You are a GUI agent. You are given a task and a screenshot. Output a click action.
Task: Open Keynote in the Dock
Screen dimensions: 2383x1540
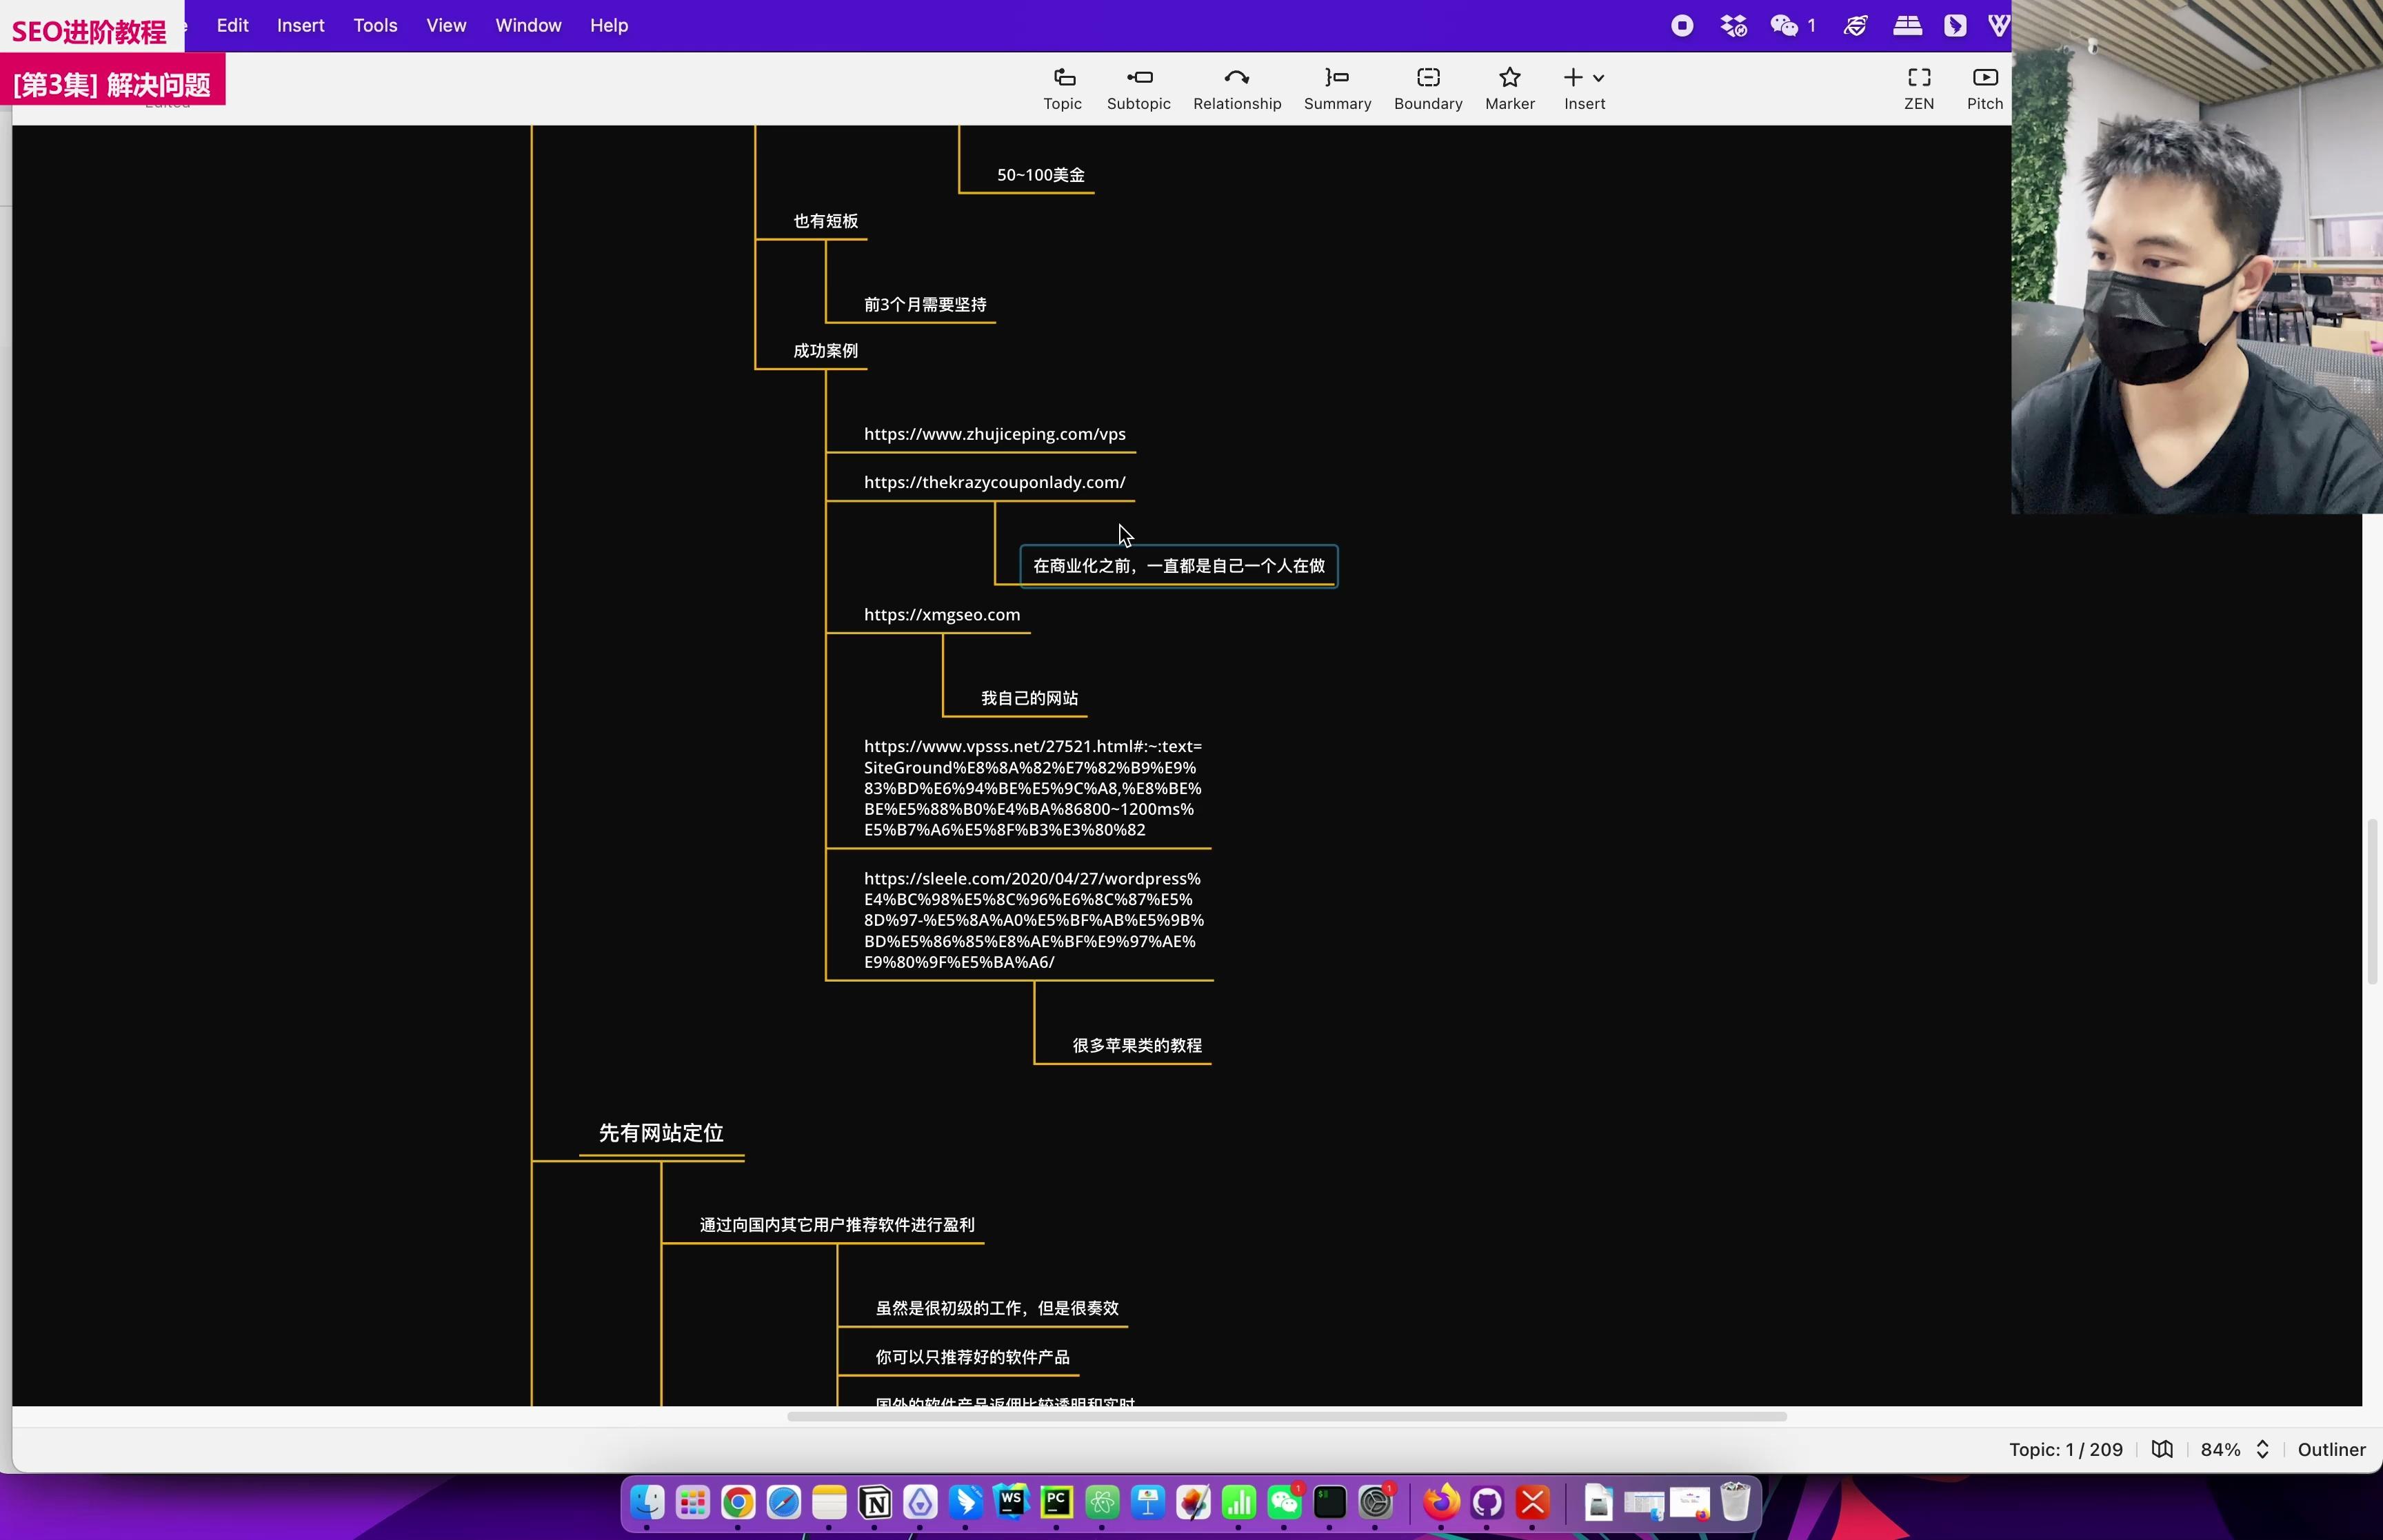(1148, 1502)
